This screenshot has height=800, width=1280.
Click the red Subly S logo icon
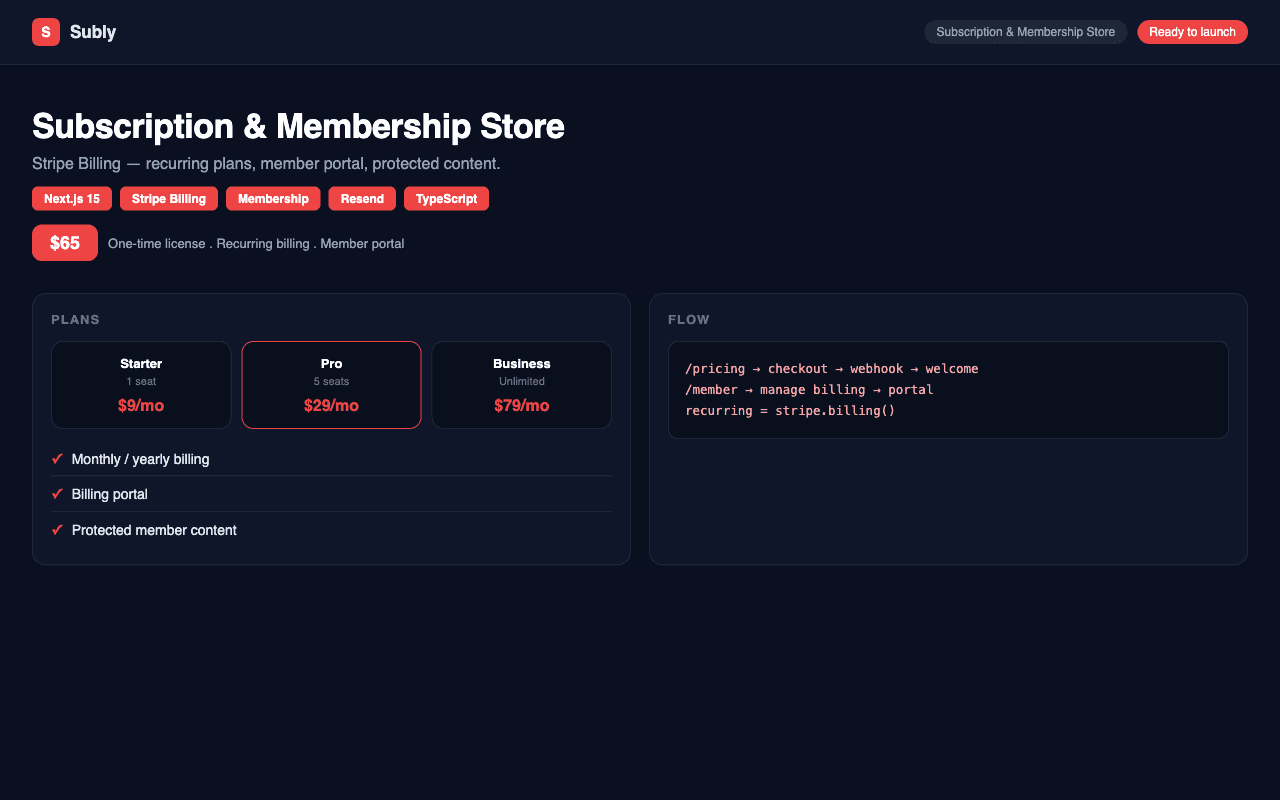pyautogui.click(x=46, y=32)
